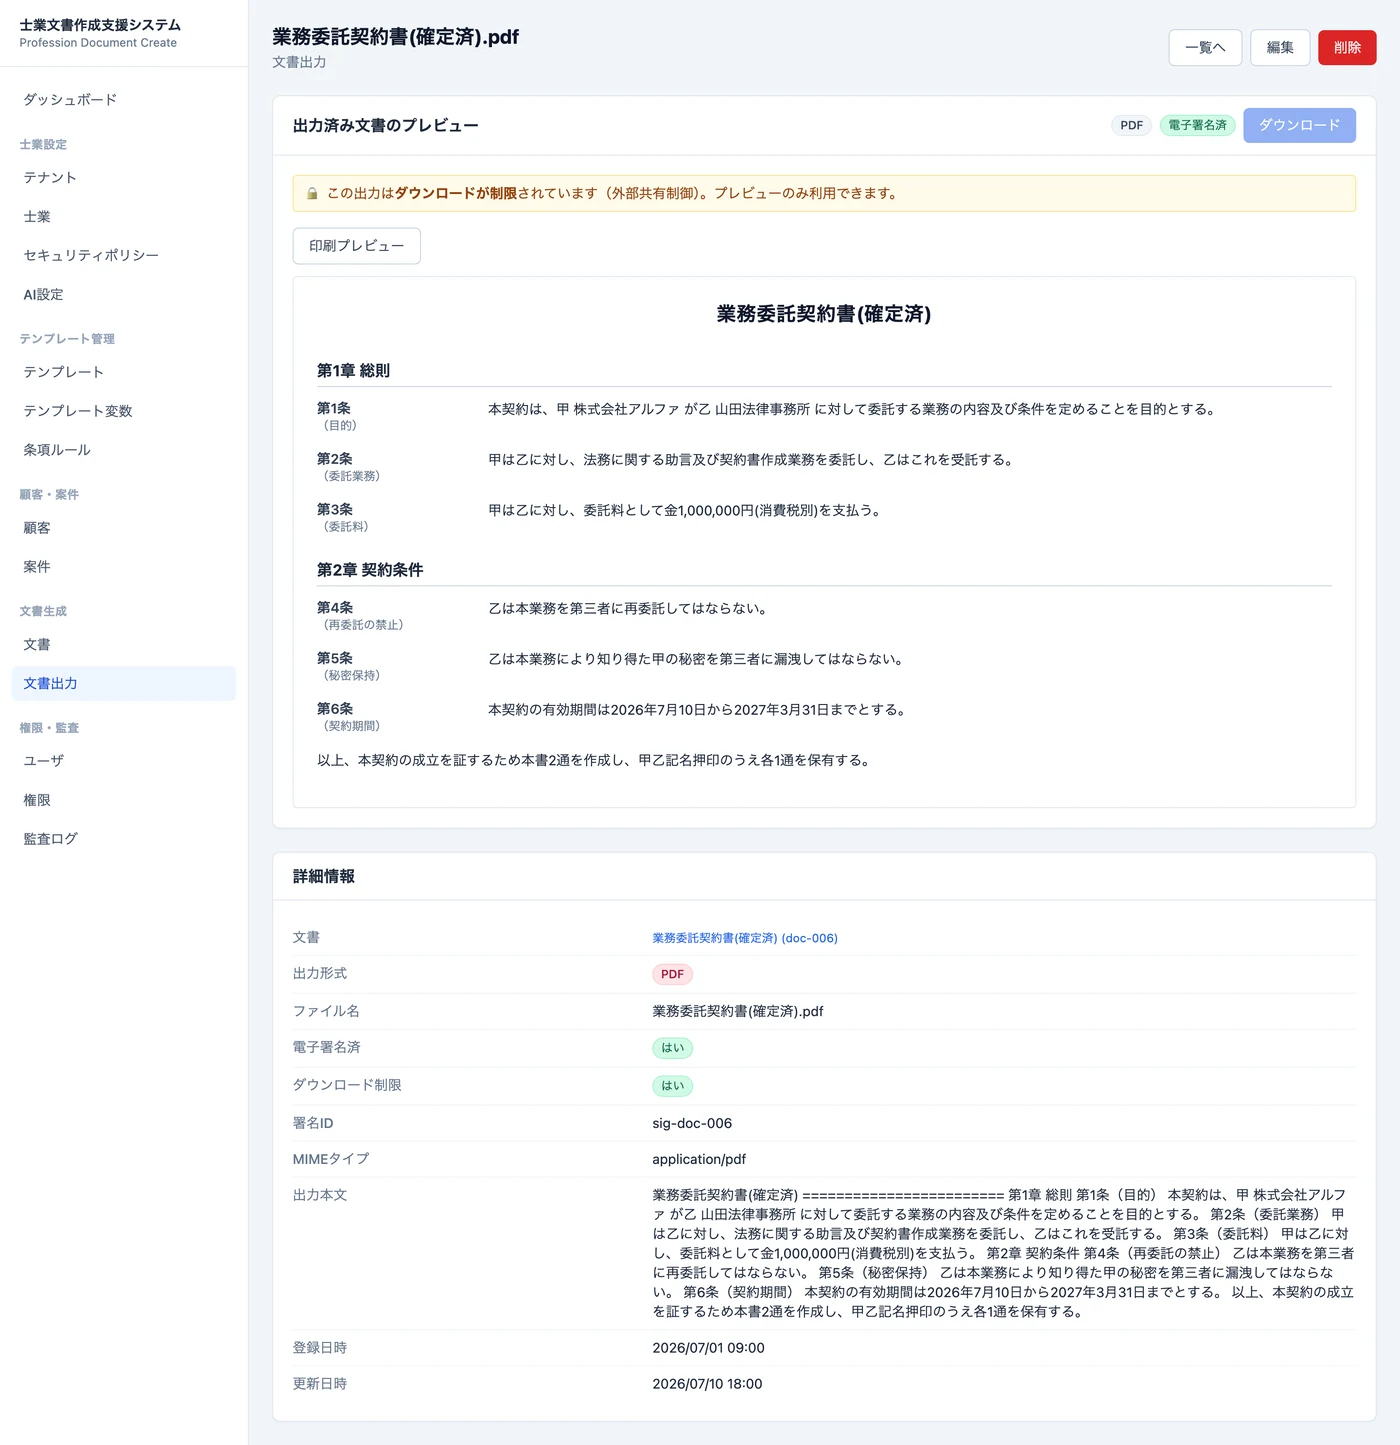Select the active 文書出力 sidebar item

click(124, 684)
